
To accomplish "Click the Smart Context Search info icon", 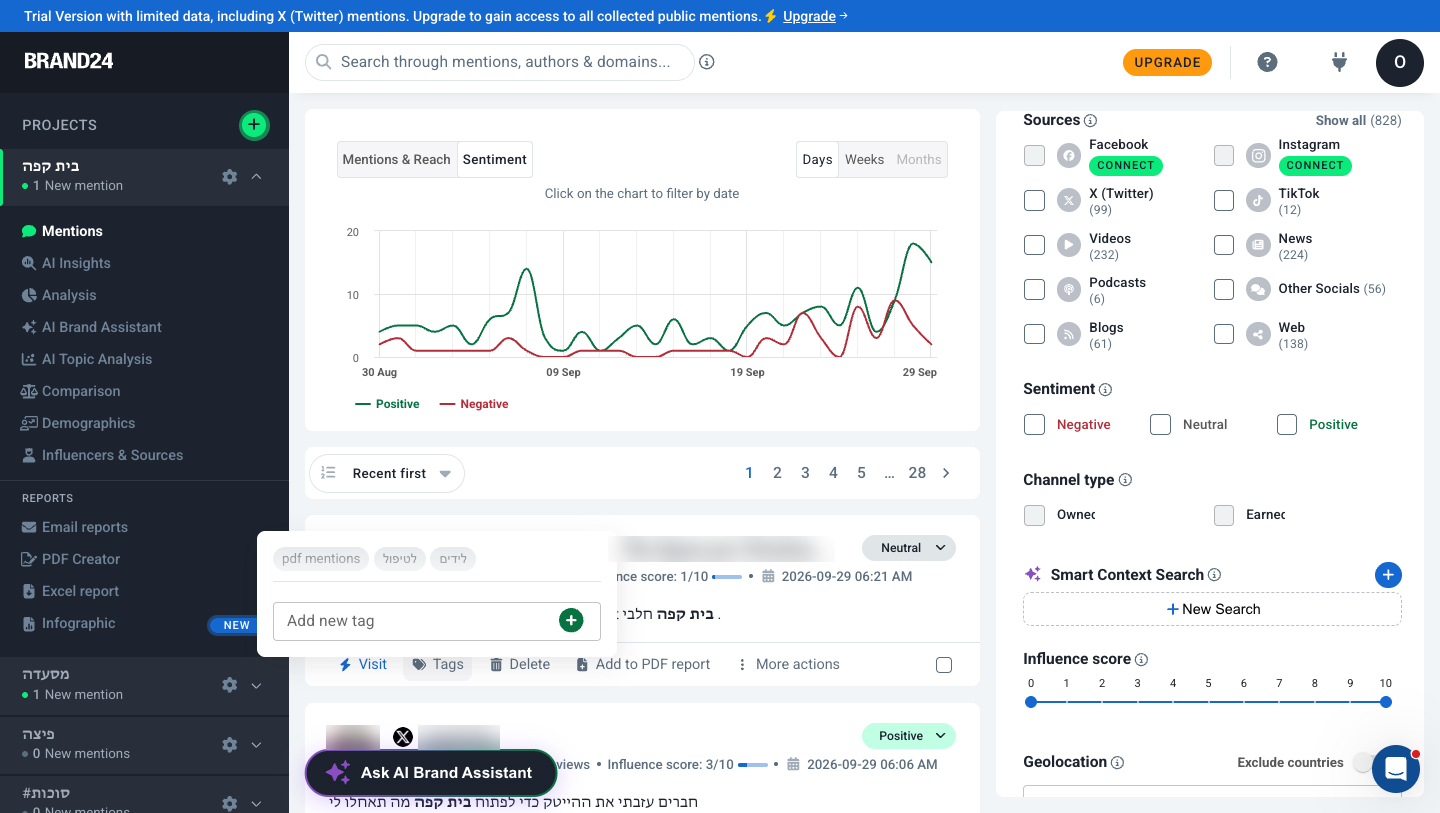I will [x=1214, y=575].
